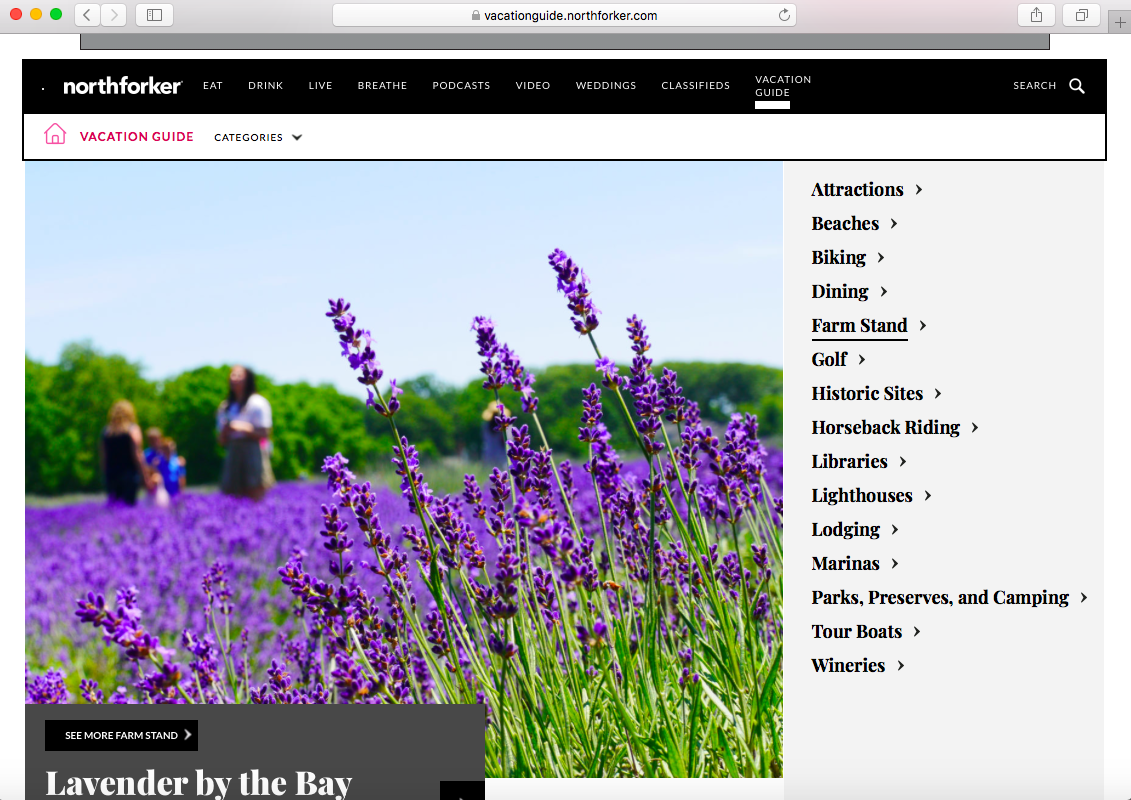Click the pink home icon
The width and height of the screenshot is (1131, 800).
pos(55,134)
